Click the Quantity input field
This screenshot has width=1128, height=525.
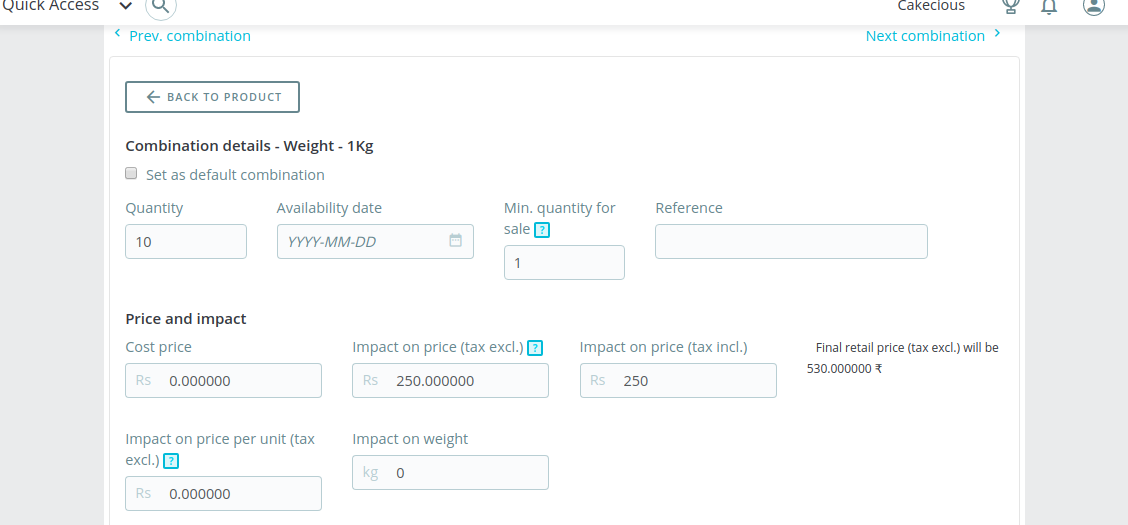[186, 242]
